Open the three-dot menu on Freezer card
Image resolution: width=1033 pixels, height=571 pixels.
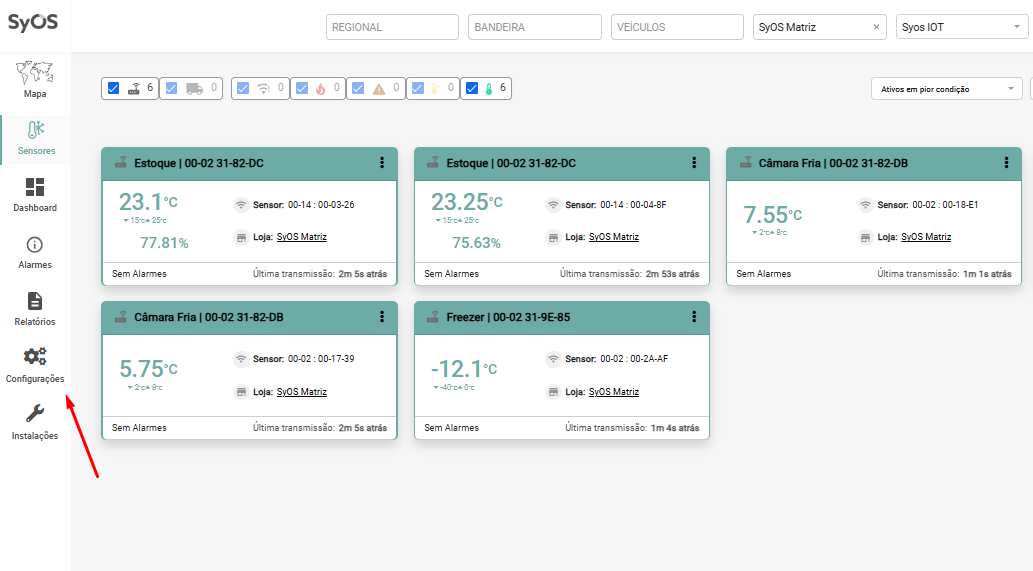[694, 317]
